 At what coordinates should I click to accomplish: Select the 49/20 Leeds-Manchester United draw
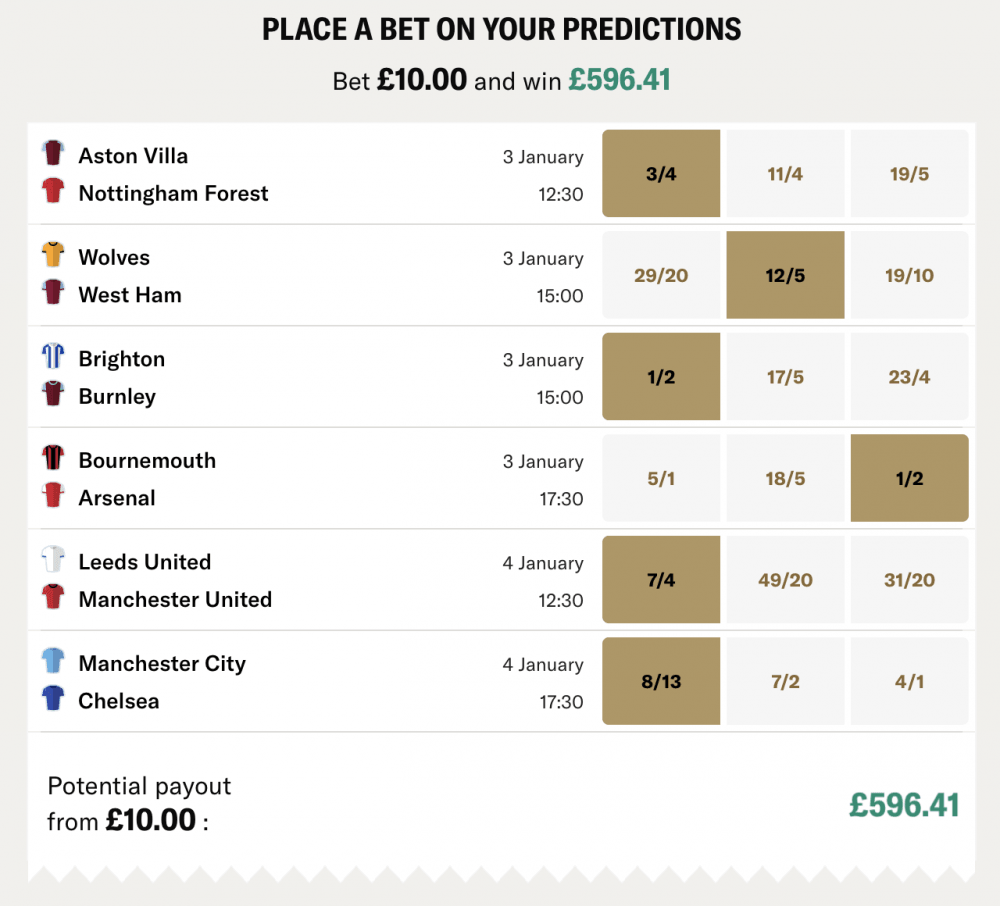(785, 580)
